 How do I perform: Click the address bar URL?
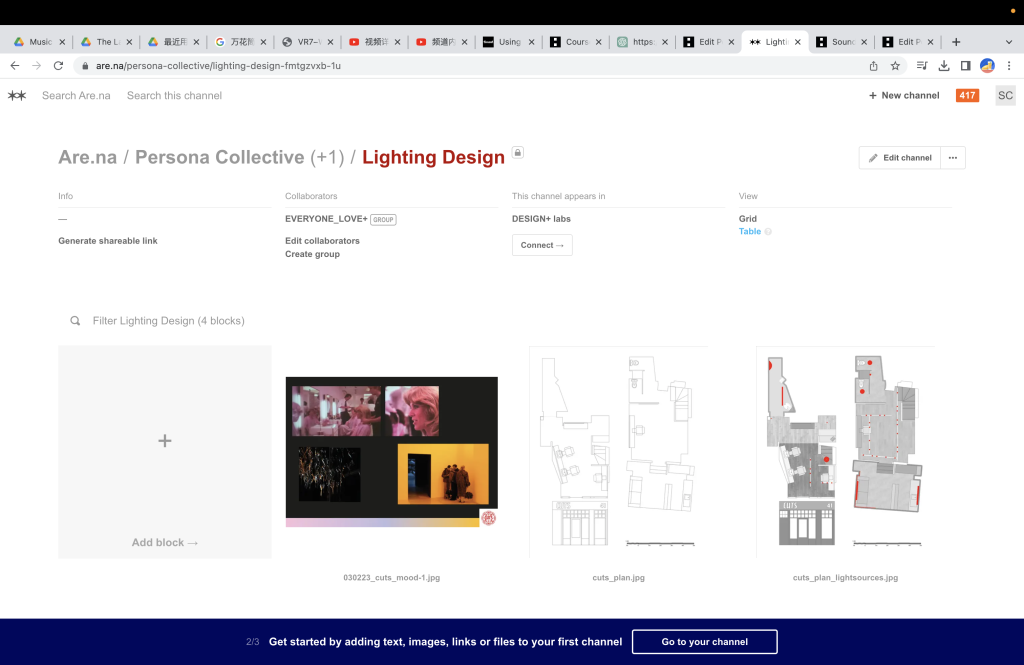(218, 65)
